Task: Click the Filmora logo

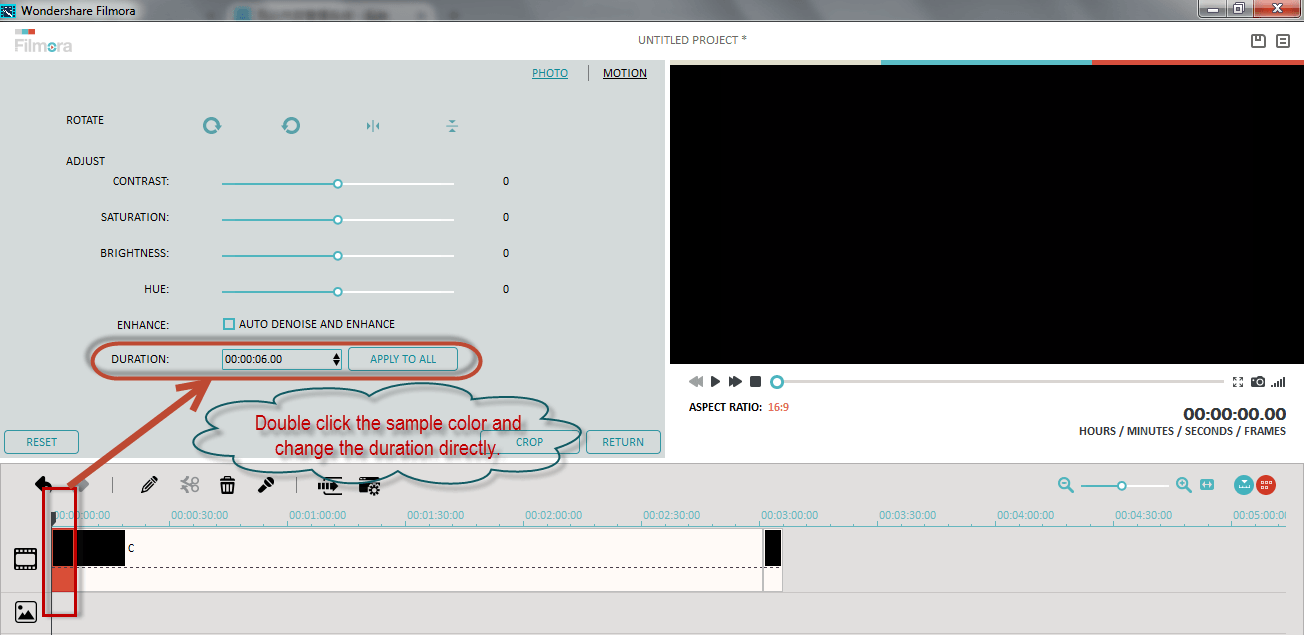Action: point(43,41)
